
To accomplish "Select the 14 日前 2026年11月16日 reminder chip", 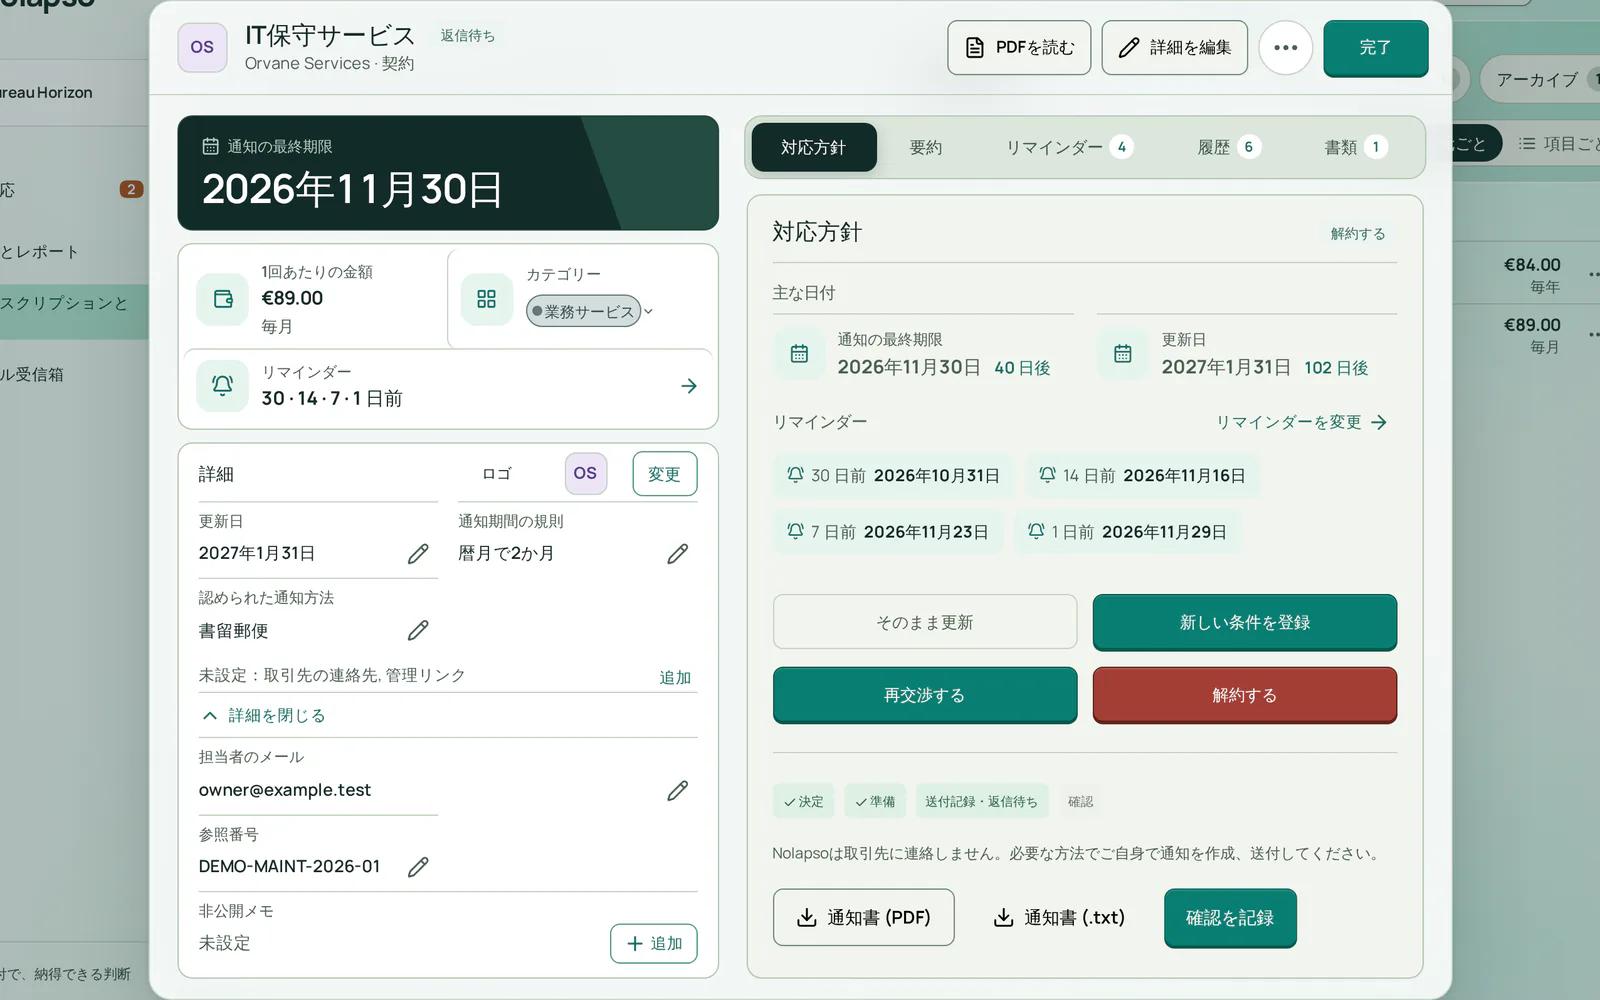I will [1142, 476].
